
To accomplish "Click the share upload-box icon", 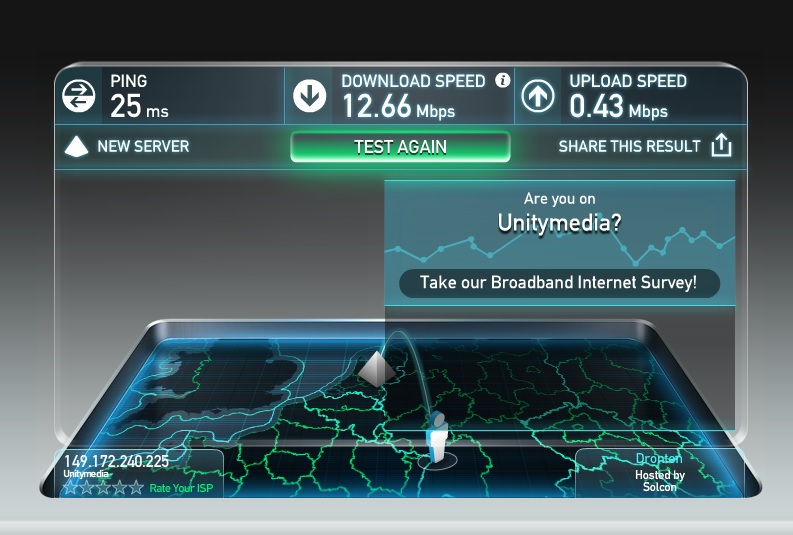I will tap(721, 145).
